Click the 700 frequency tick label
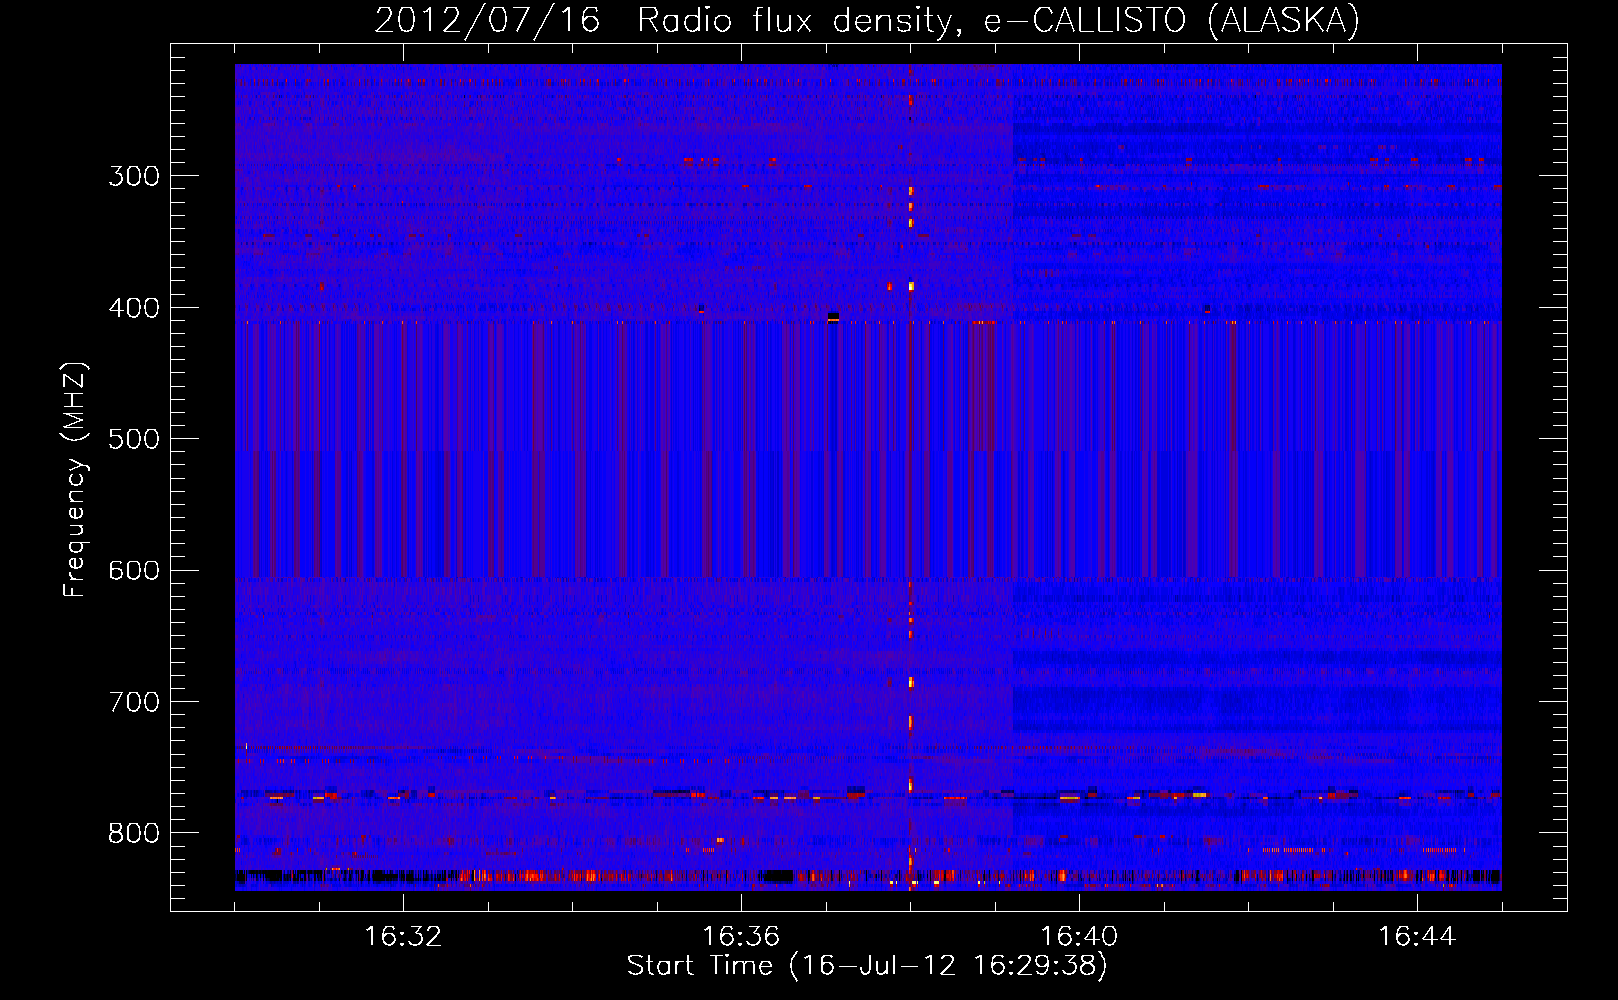The height and width of the screenshot is (1000, 1618). 134,702
